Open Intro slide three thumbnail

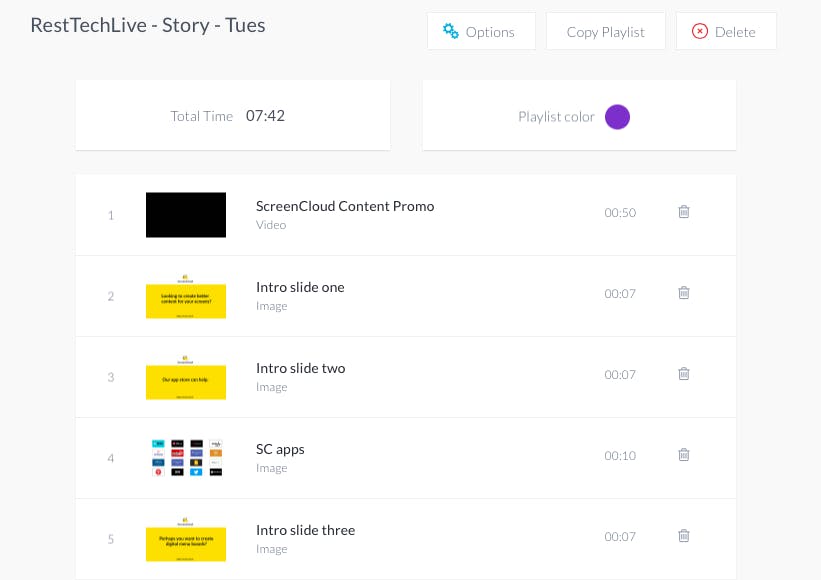tap(186, 539)
